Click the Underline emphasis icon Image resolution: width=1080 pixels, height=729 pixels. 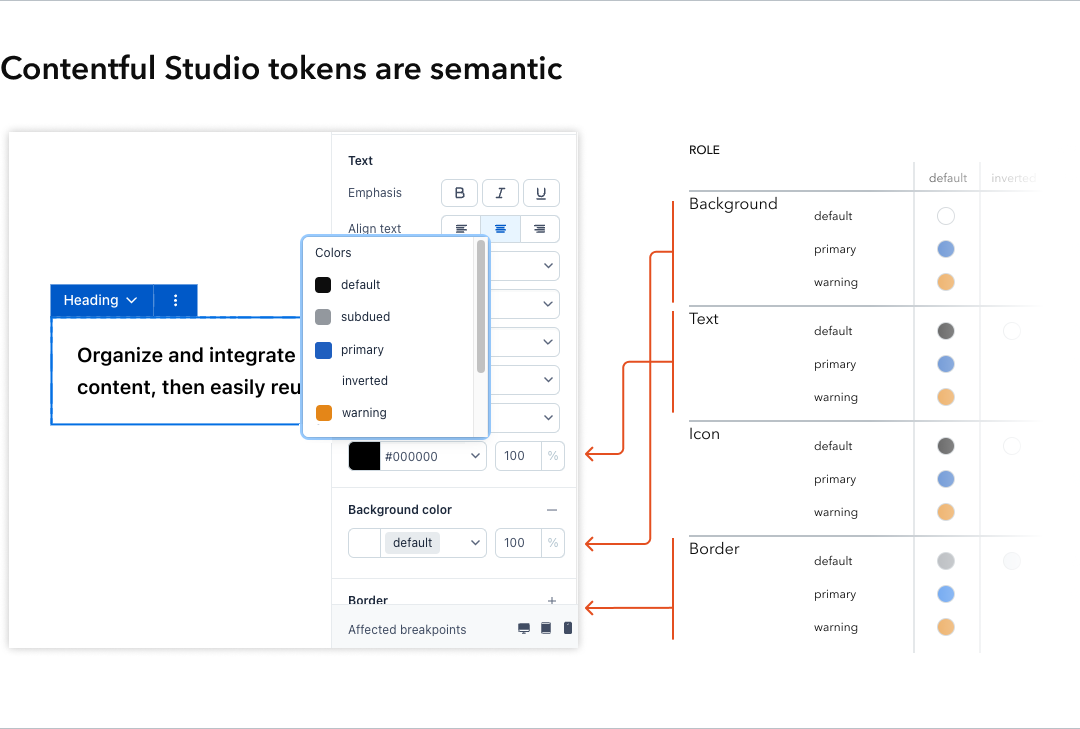click(x=541, y=193)
